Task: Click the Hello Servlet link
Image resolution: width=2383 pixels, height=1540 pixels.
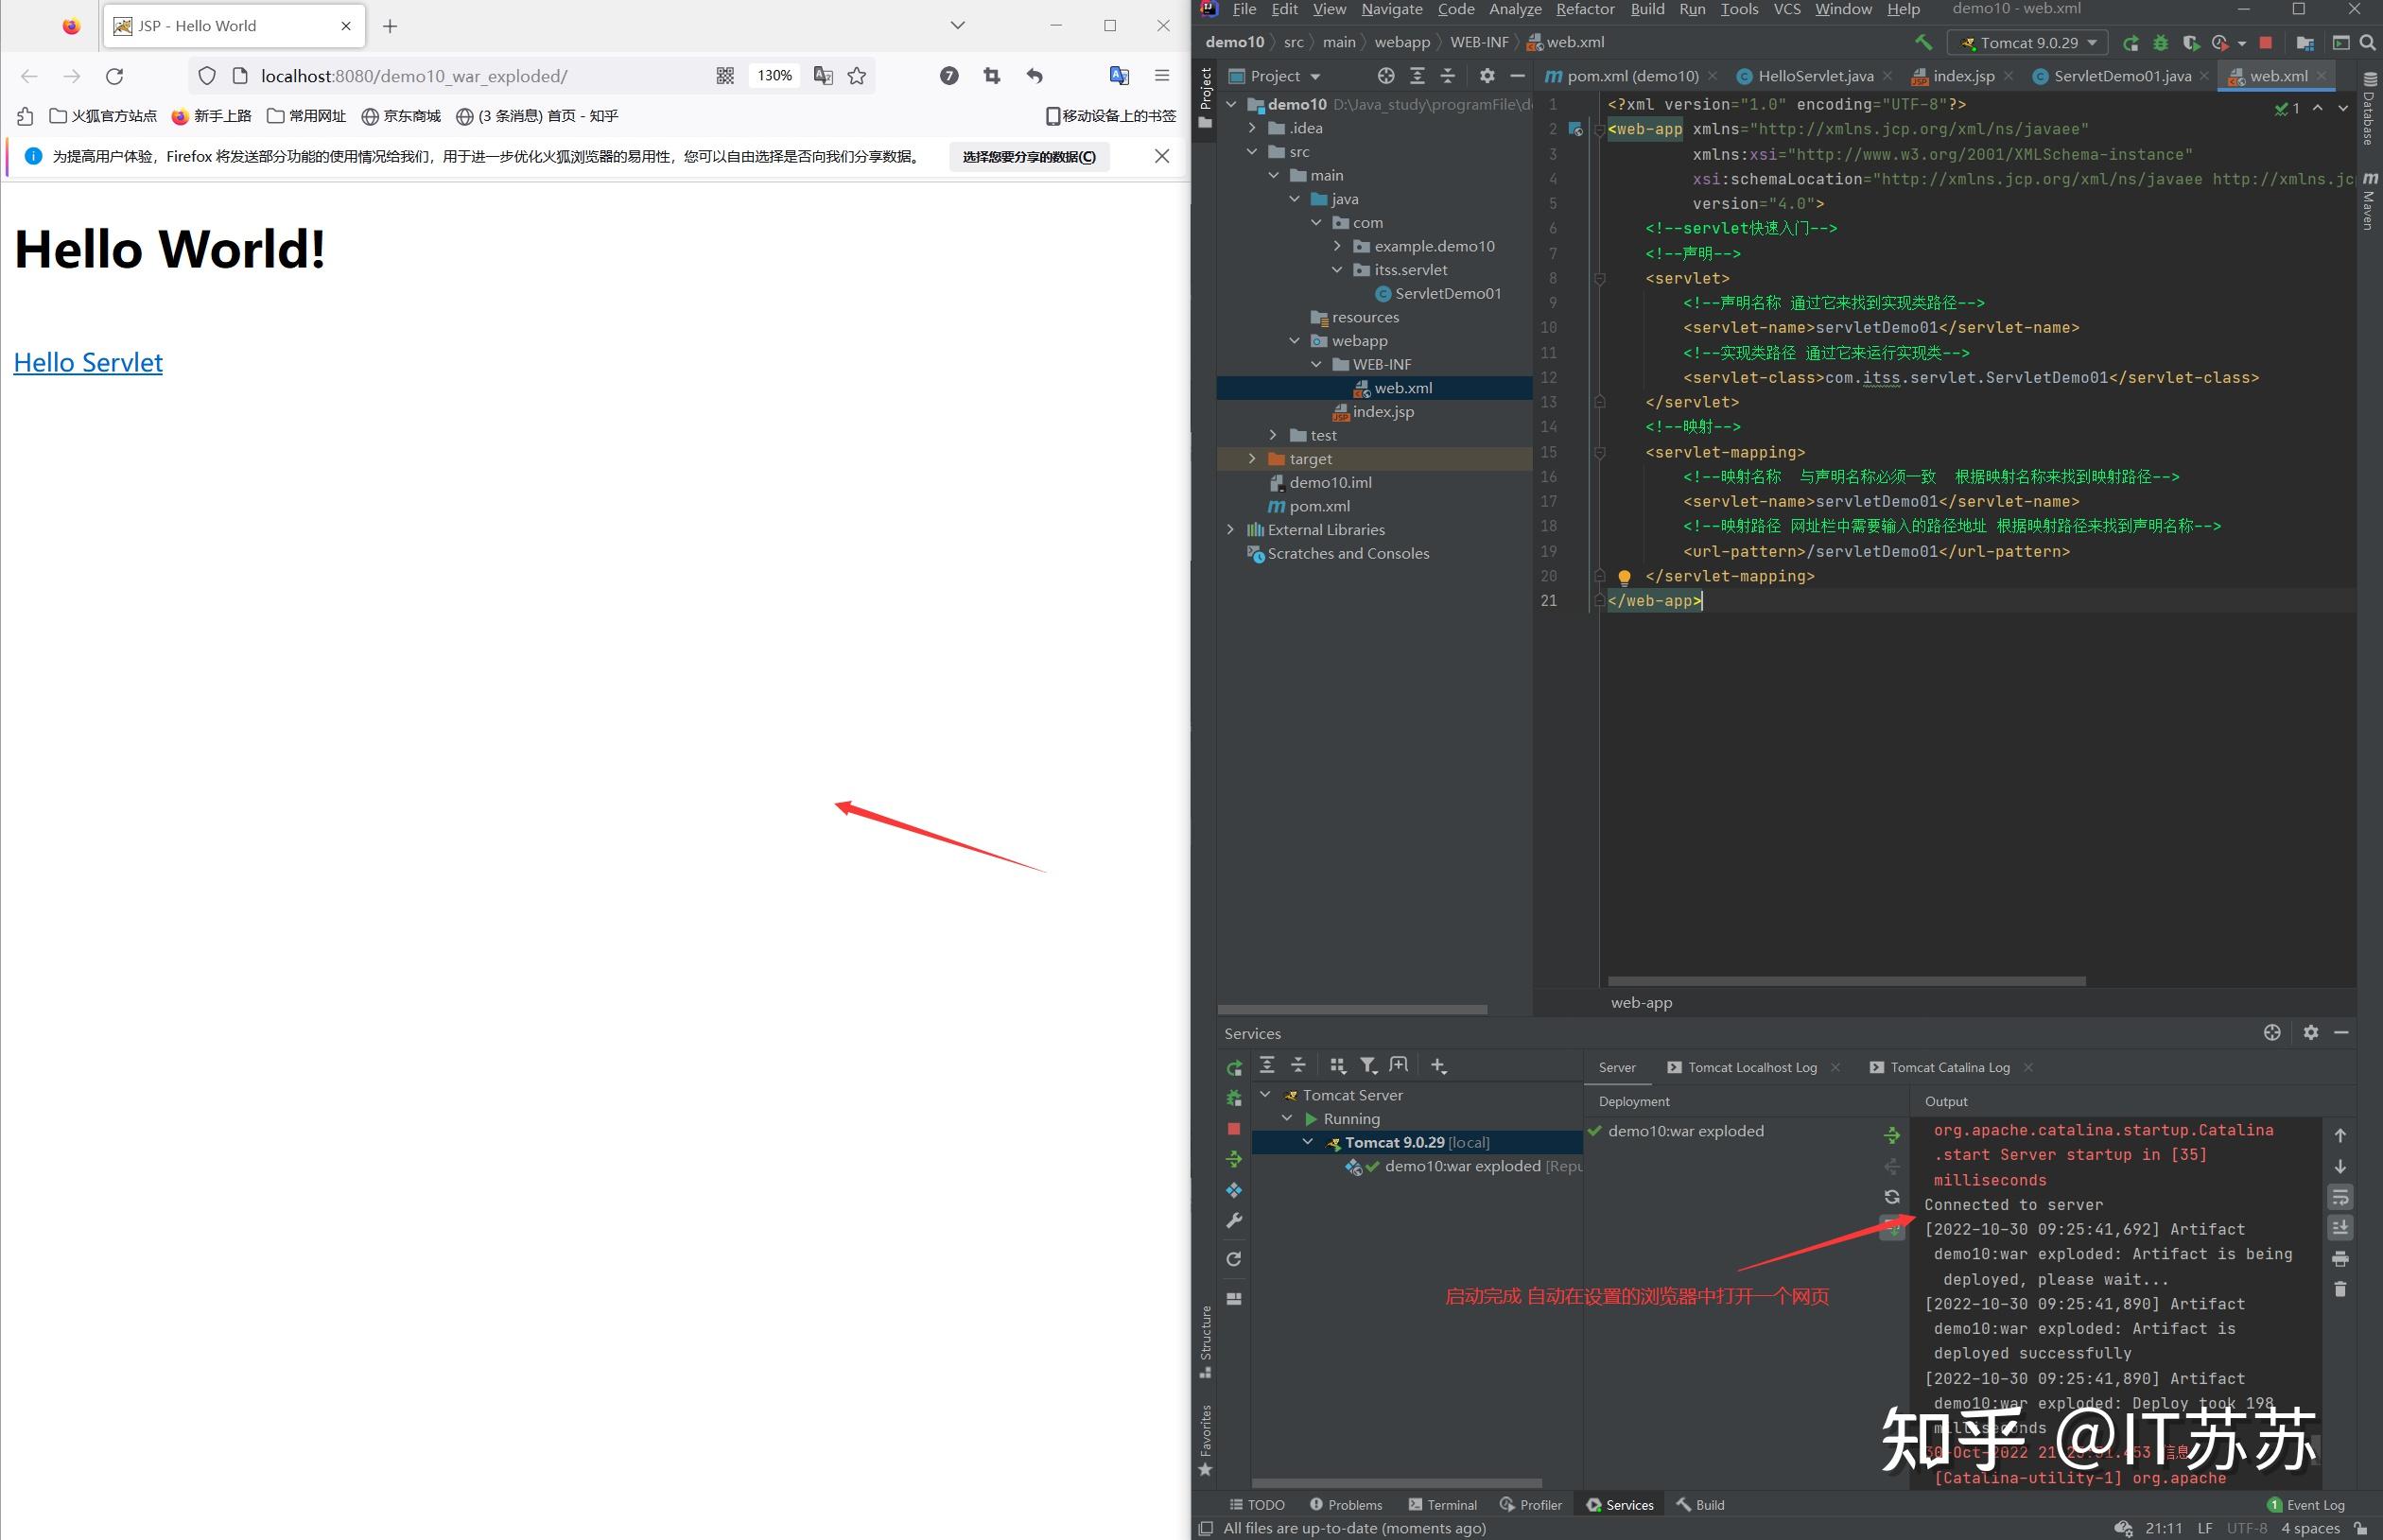Action: [x=88, y=362]
